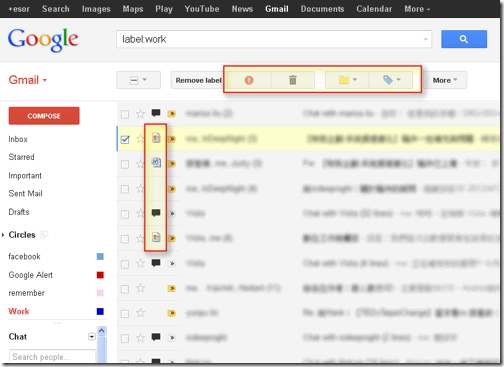Click the blue search magnifier button
The width and height of the screenshot is (504, 367).
[x=464, y=39]
